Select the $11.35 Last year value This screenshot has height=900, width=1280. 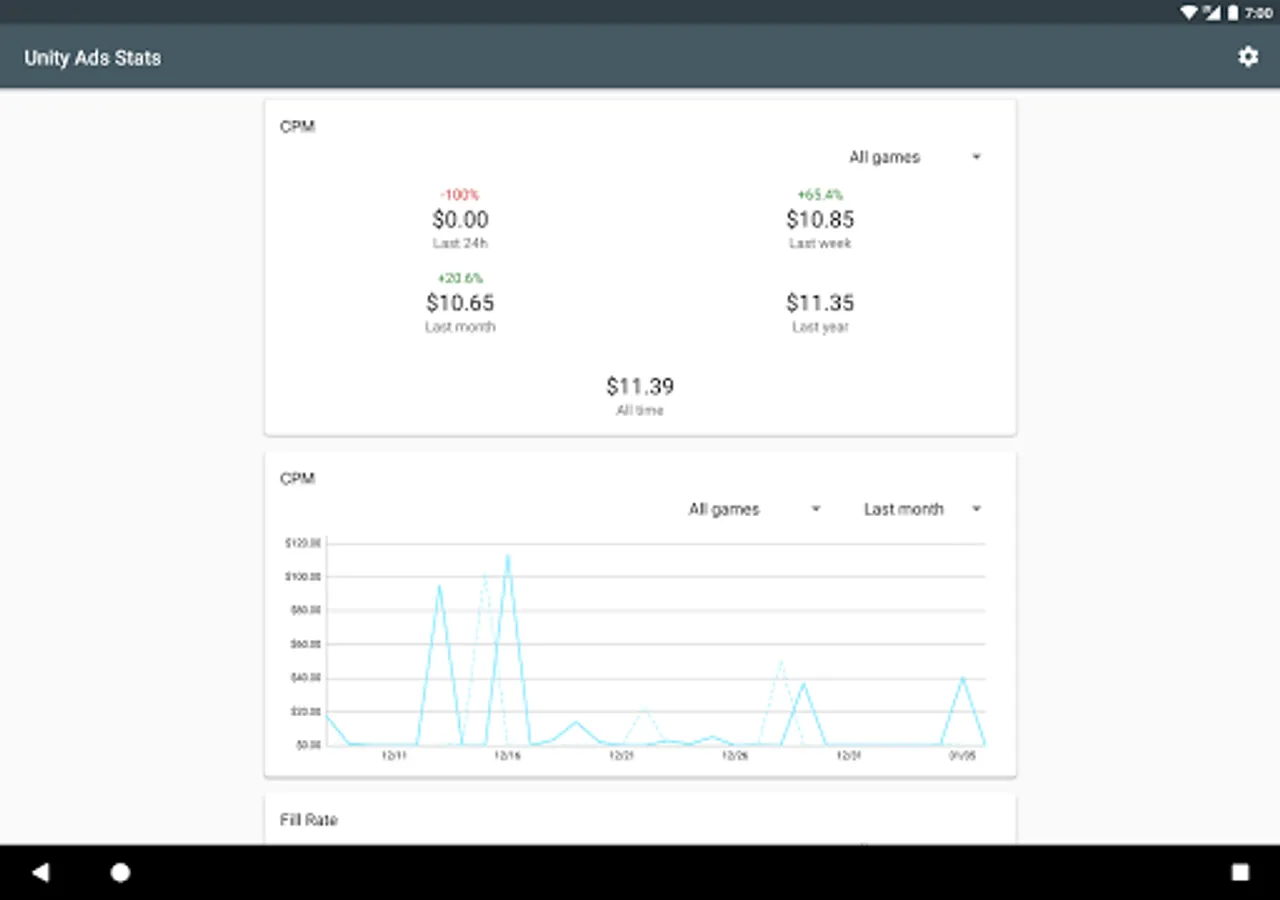[x=820, y=302]
